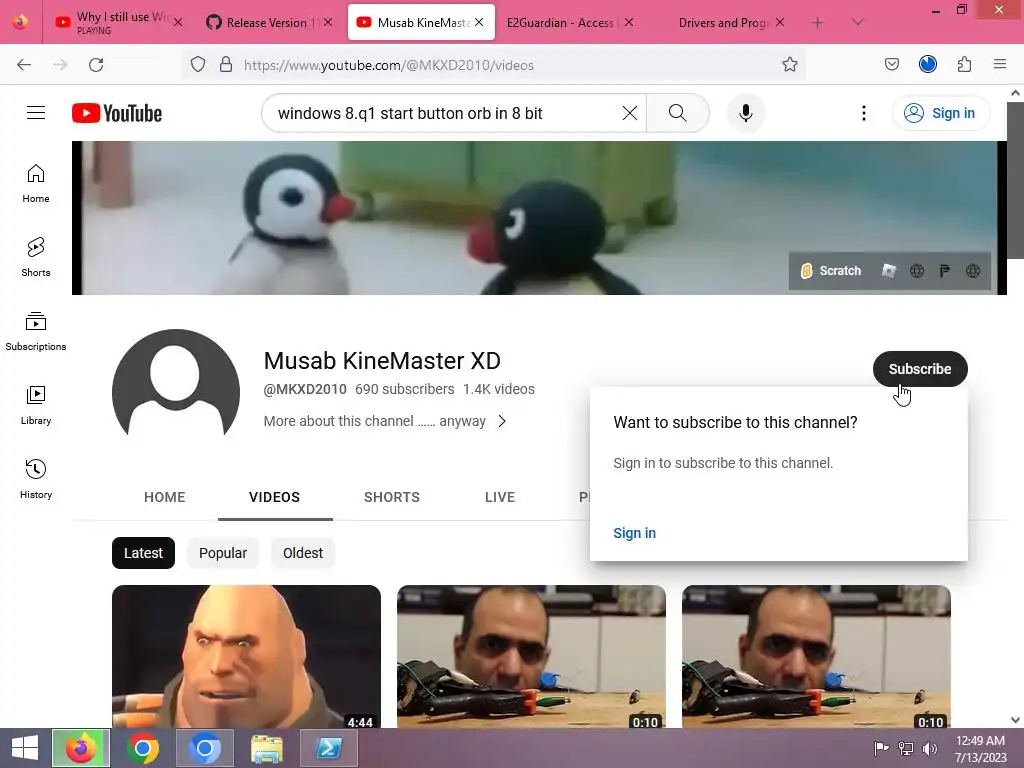Open the Firefox application menu
The width and height of the screenshot is (1024, 768).
1000,65
